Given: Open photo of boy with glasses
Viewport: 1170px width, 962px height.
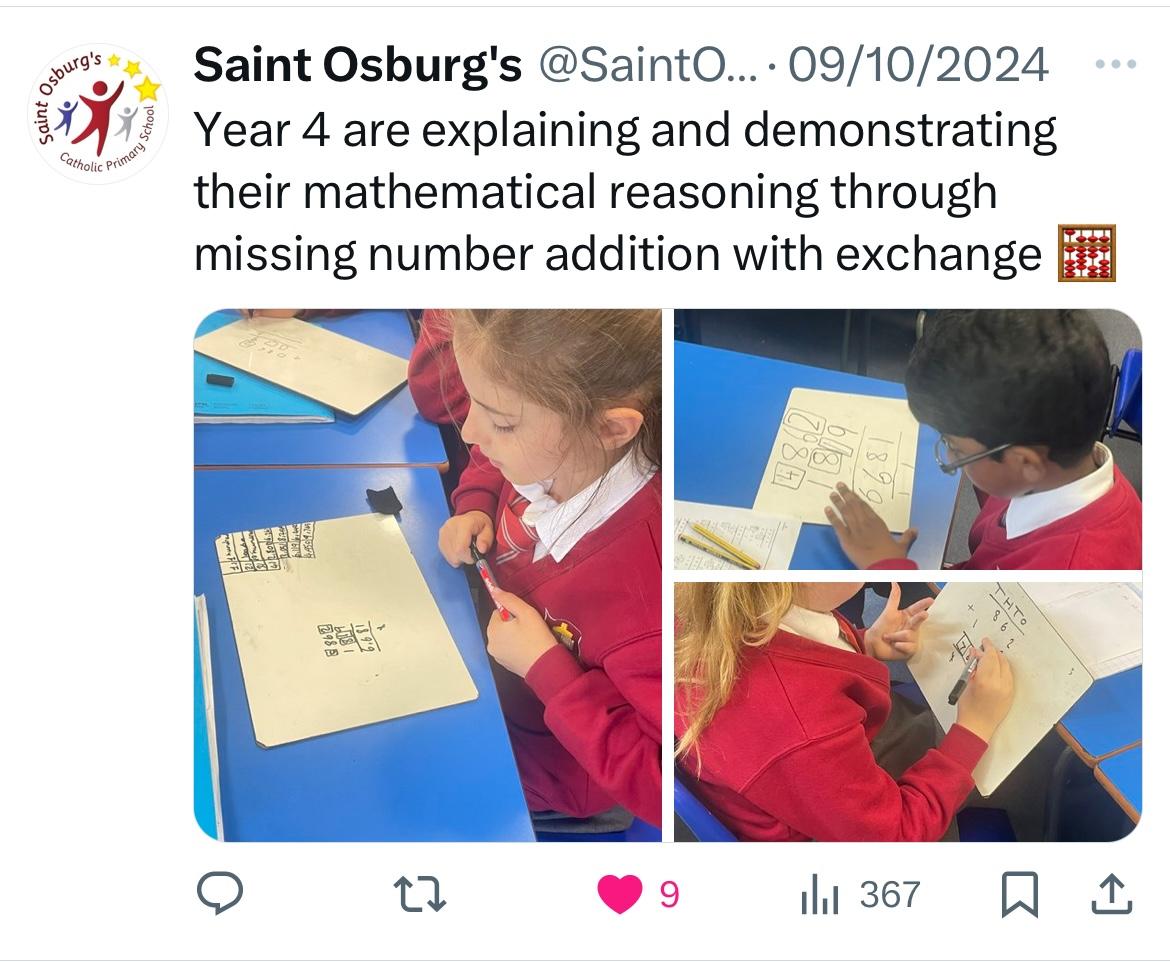Looking at the screenshot, I should pyautogui.click(x=908, y=440).
